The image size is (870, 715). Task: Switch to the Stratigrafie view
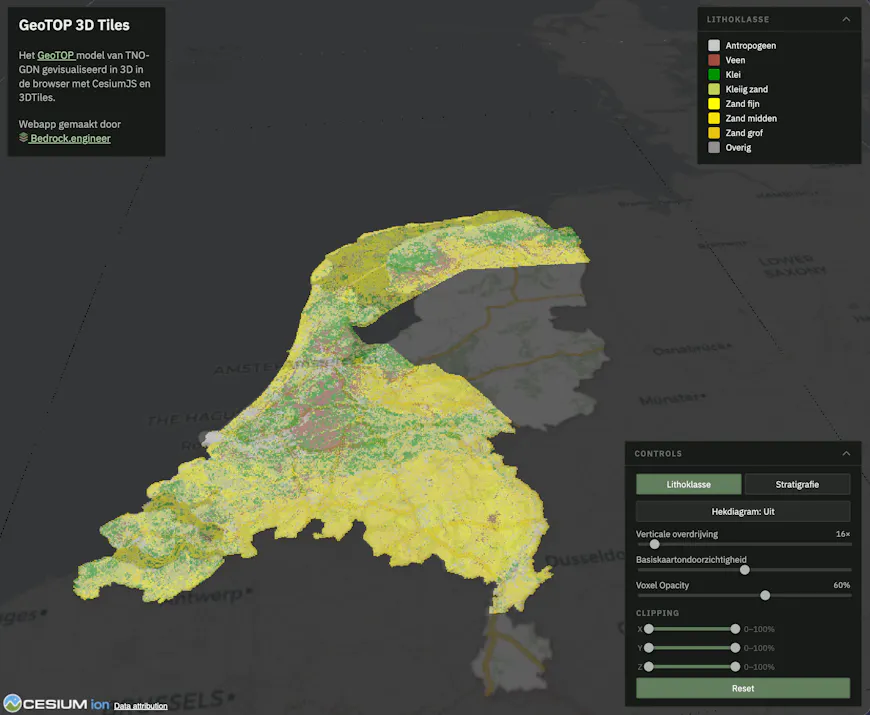(x=797, y=483)
